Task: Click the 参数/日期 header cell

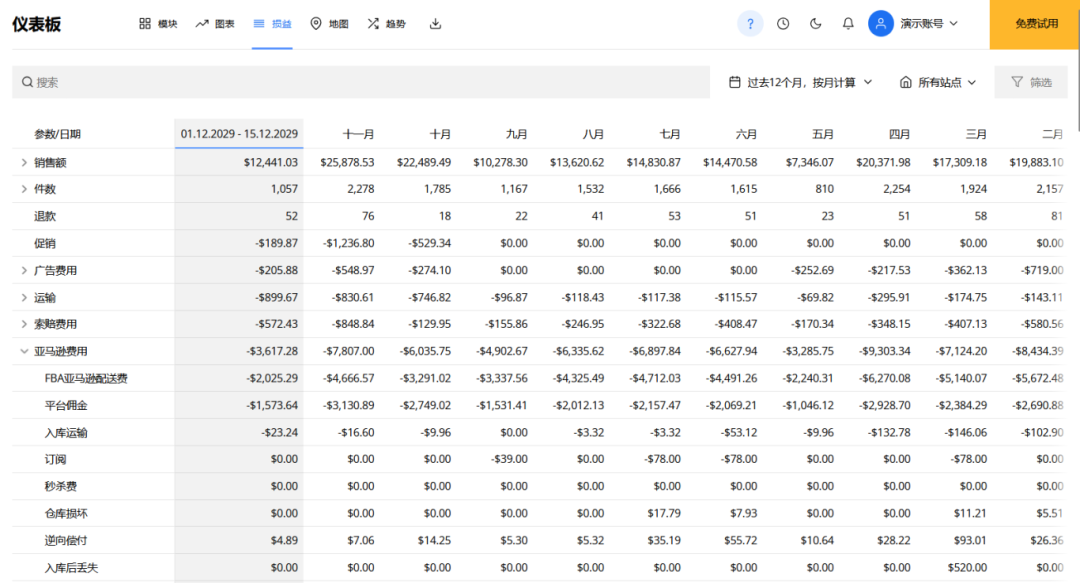Action: tap(58, 134)
